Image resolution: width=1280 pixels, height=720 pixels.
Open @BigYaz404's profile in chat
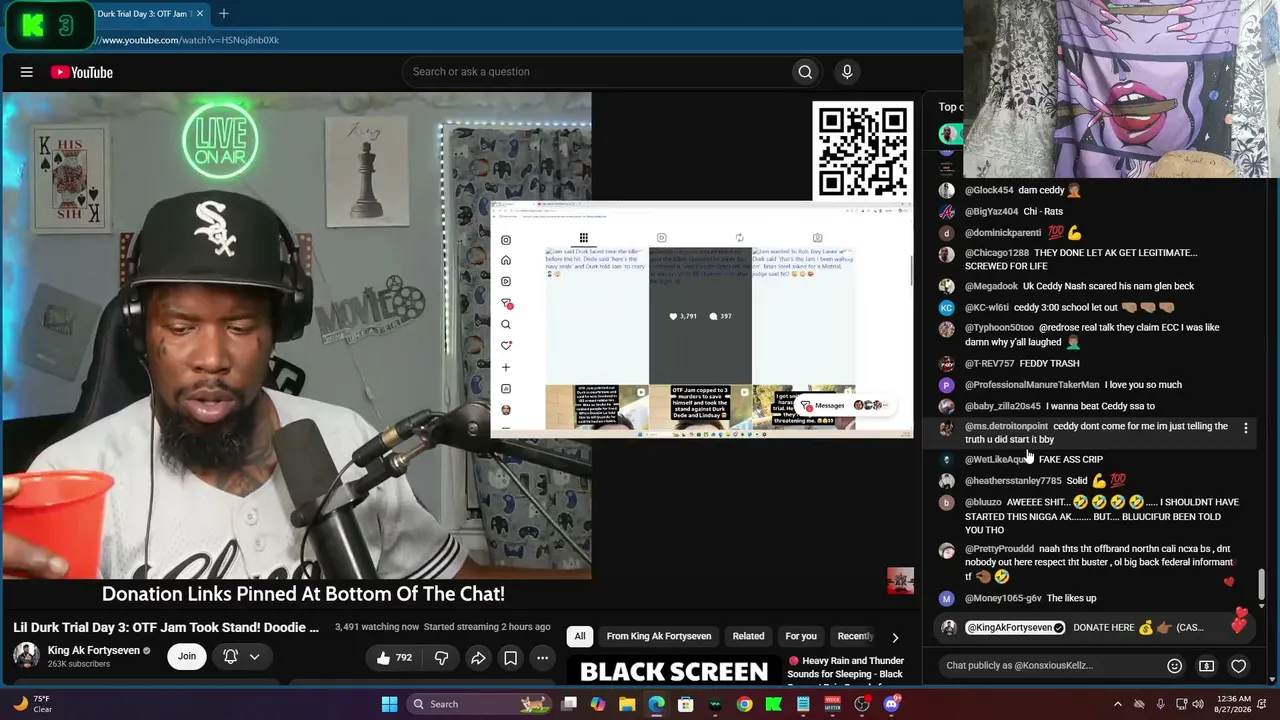pos(991,211)
